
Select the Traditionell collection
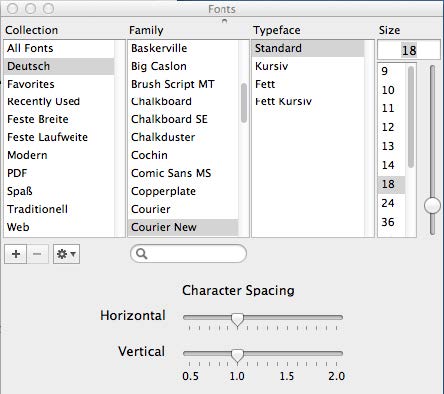click(59, 209)
